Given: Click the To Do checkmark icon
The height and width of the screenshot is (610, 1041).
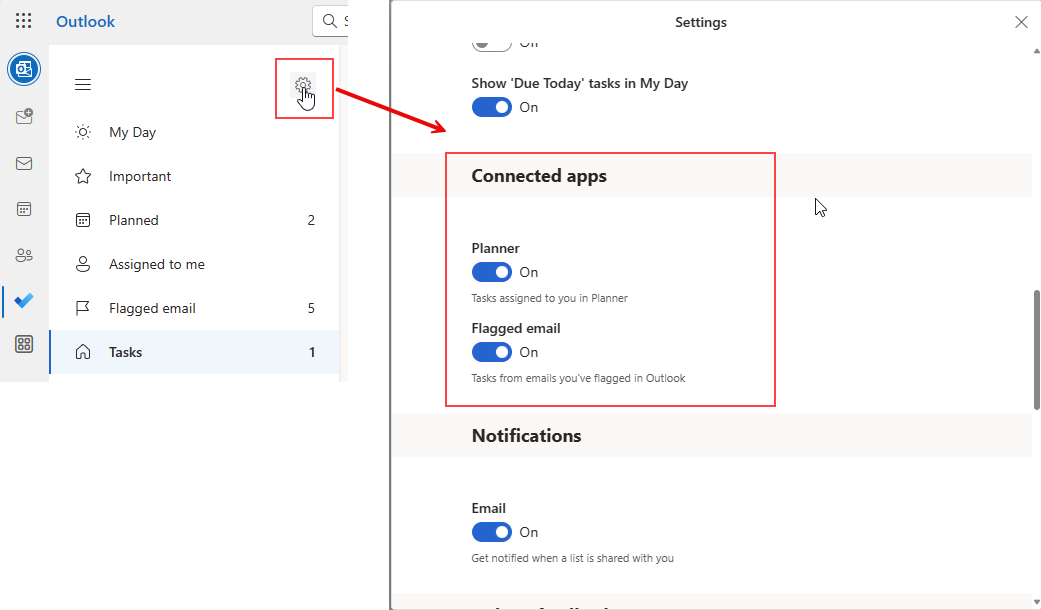Looking at the screenshot, I should click(x=23, y=300).
